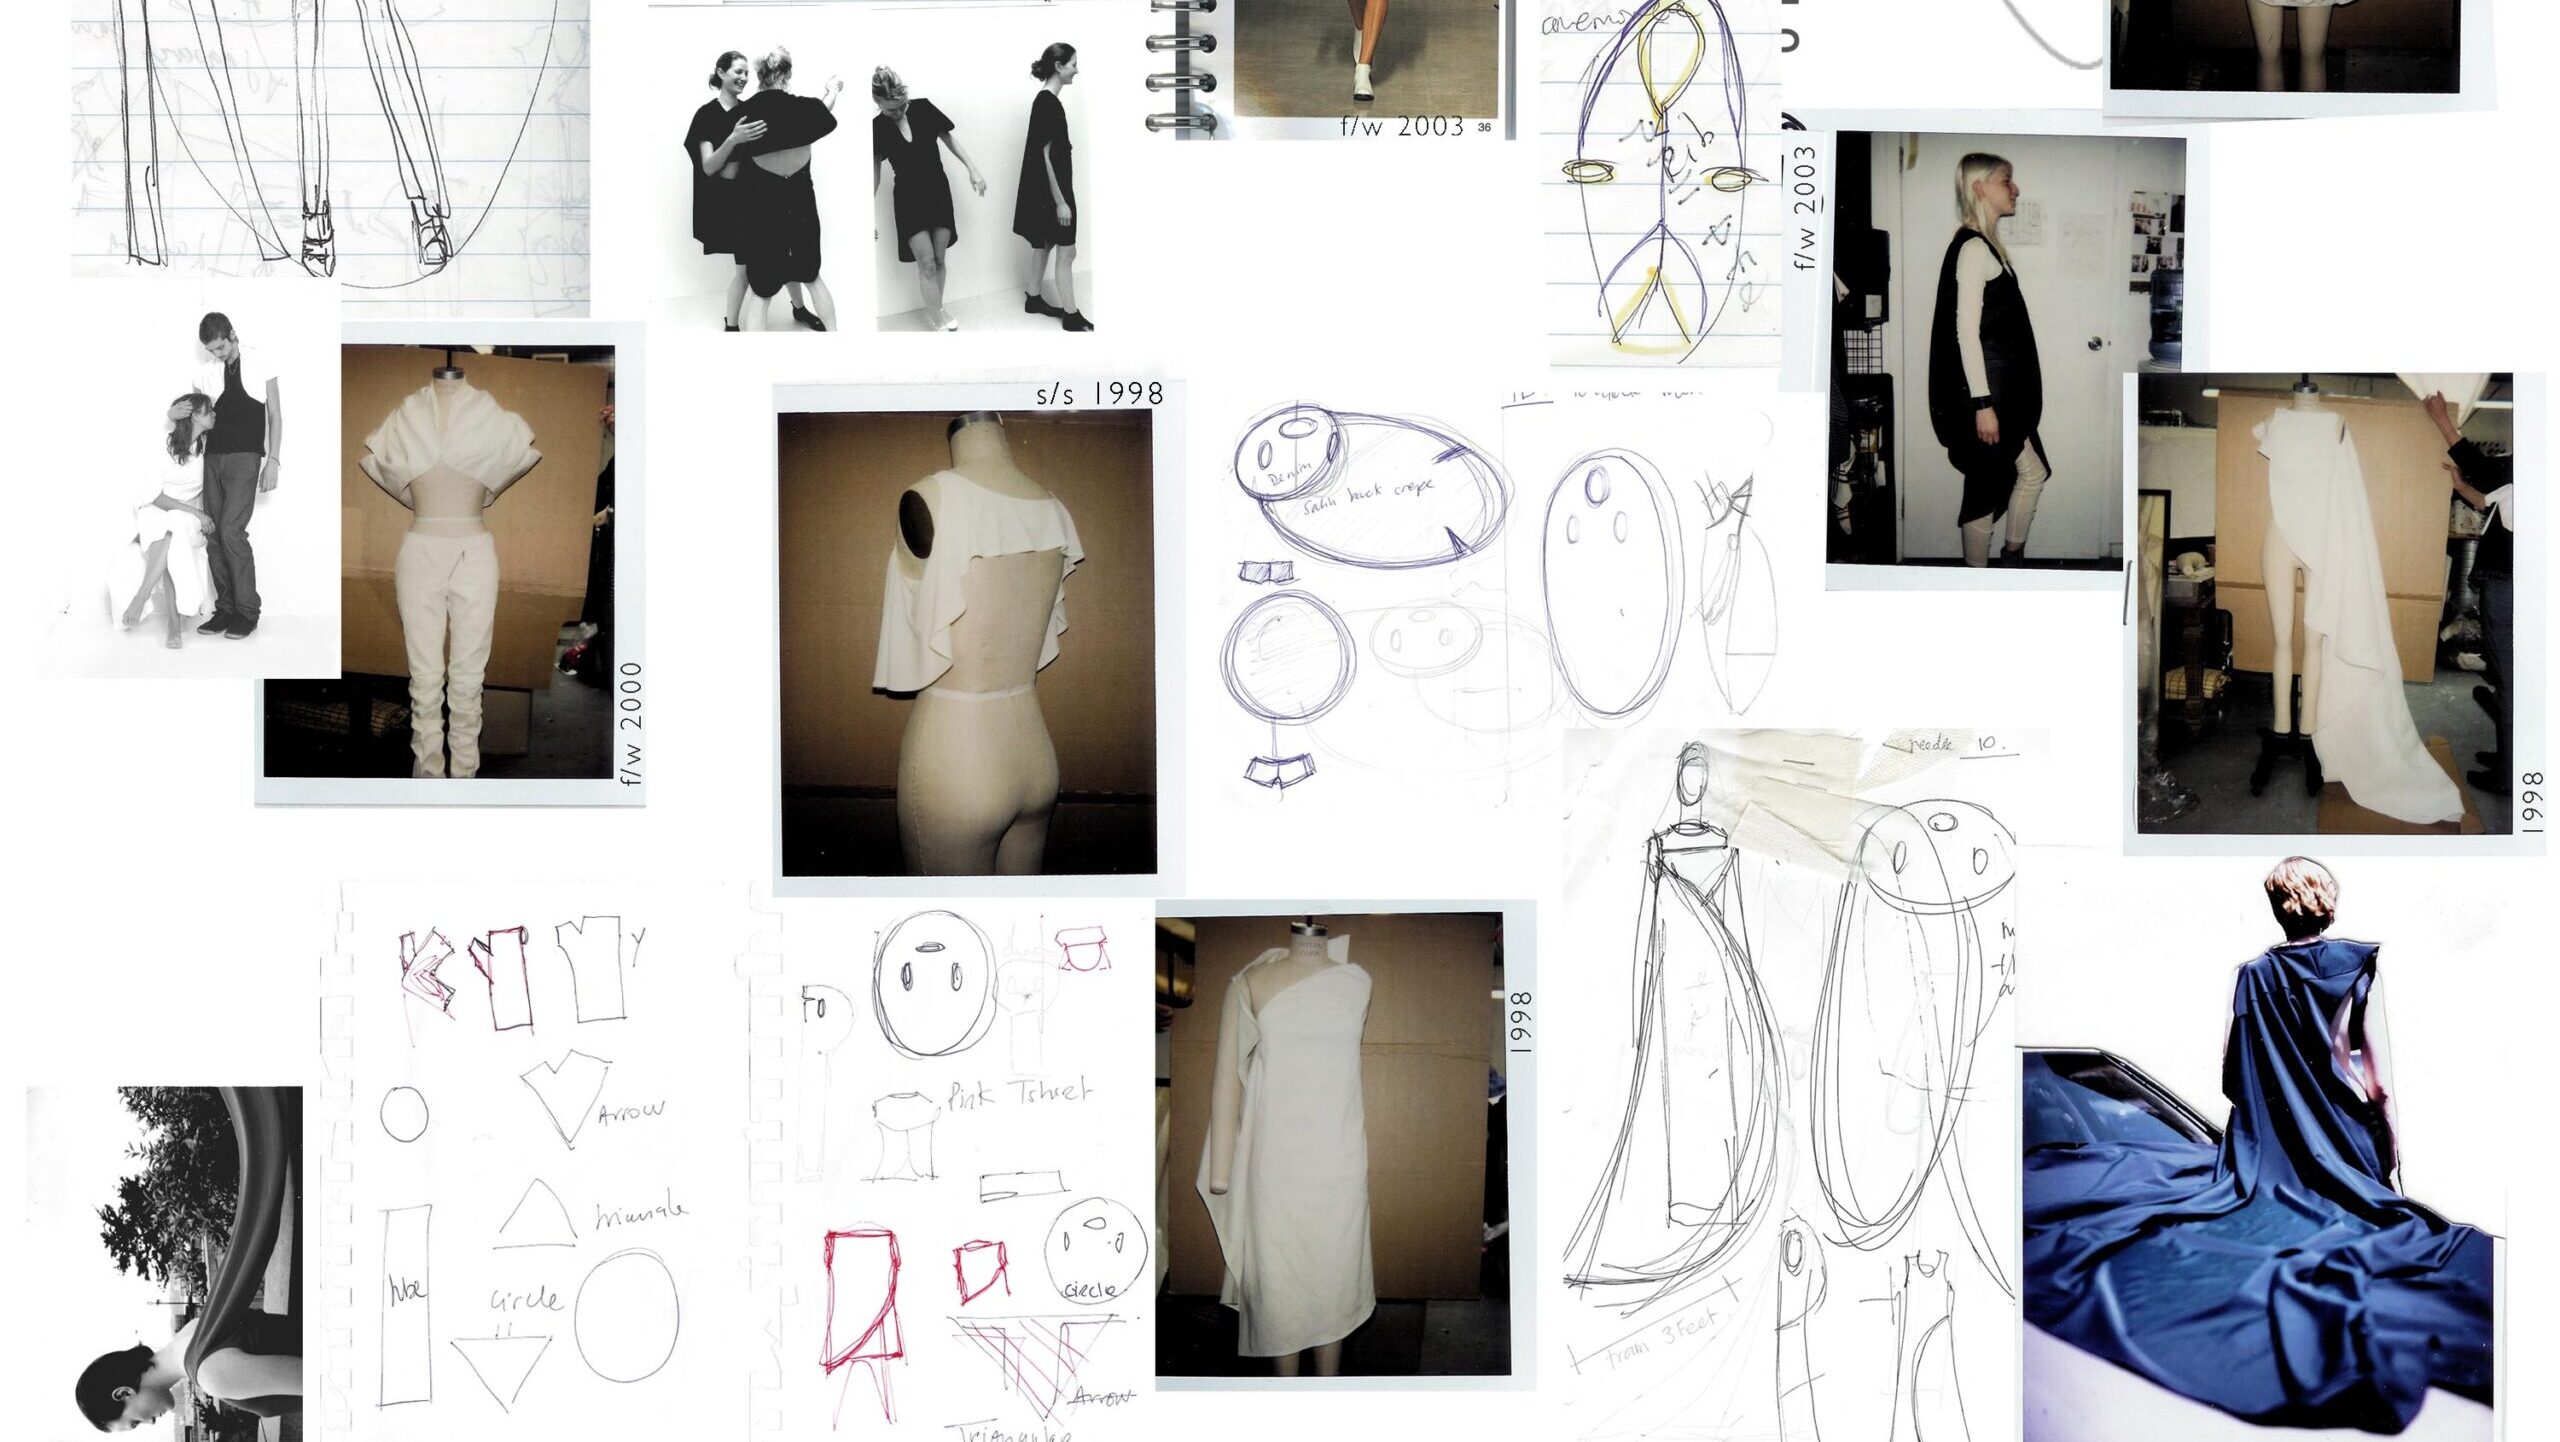Screen dimensions: 2560x1442
Task: Click the vertical 'f/w 2003' label
Action: pos(1805,209)
